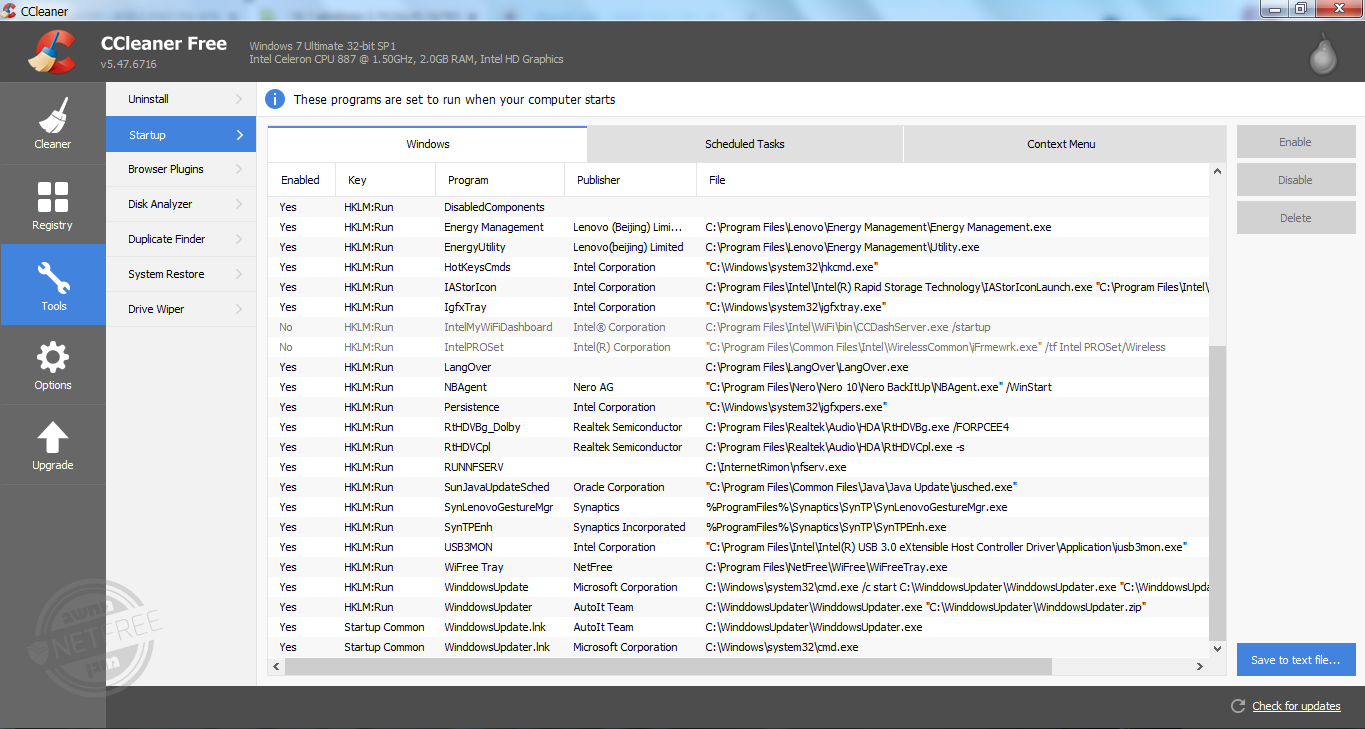Image resolution: width=1365 pixels, height=729 pixels.
Task: Click the refresh icon beside Check for updates
Action: point(1238,706)
